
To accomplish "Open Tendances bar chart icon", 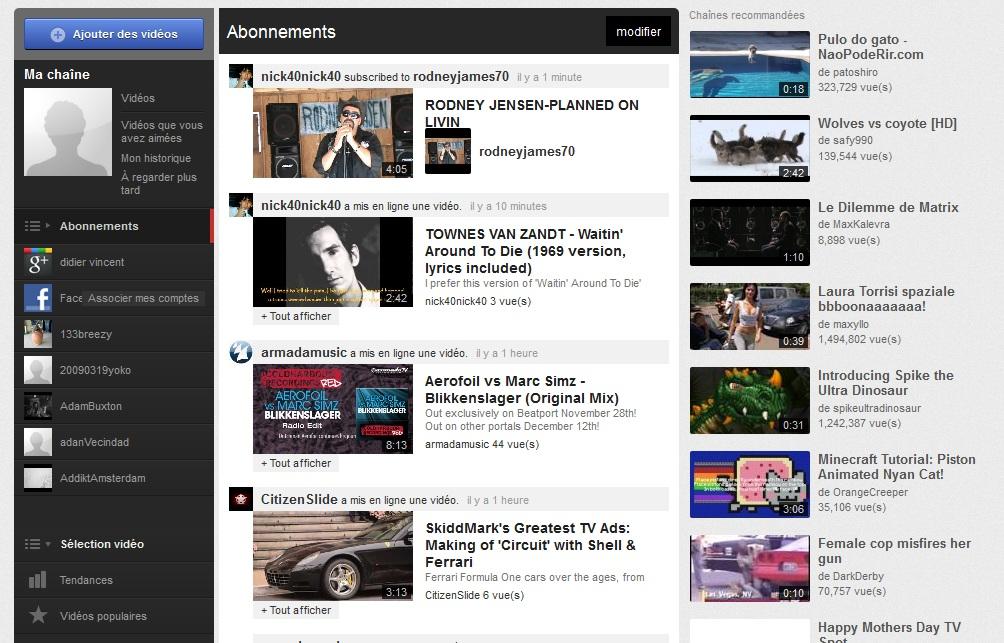I will click(x=38, y=580).
